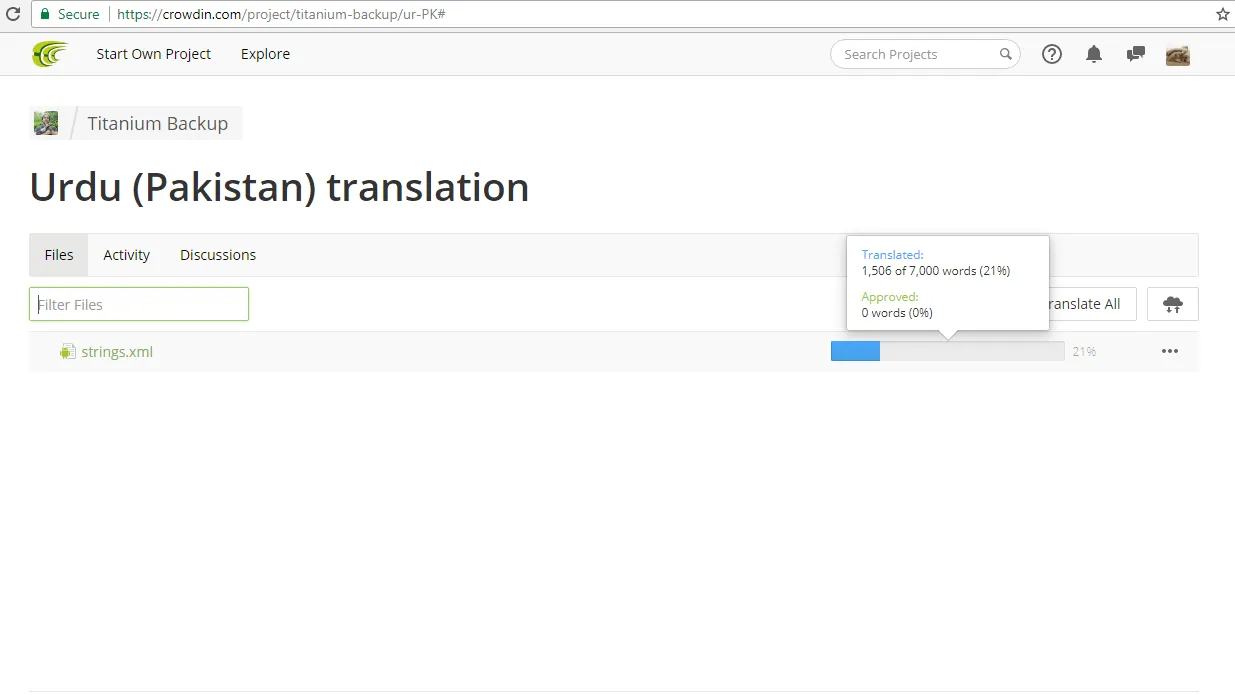Click the "0 words (0%)" approved text
This screenshot has width=1235, height=695.
(x=897, y=313)
